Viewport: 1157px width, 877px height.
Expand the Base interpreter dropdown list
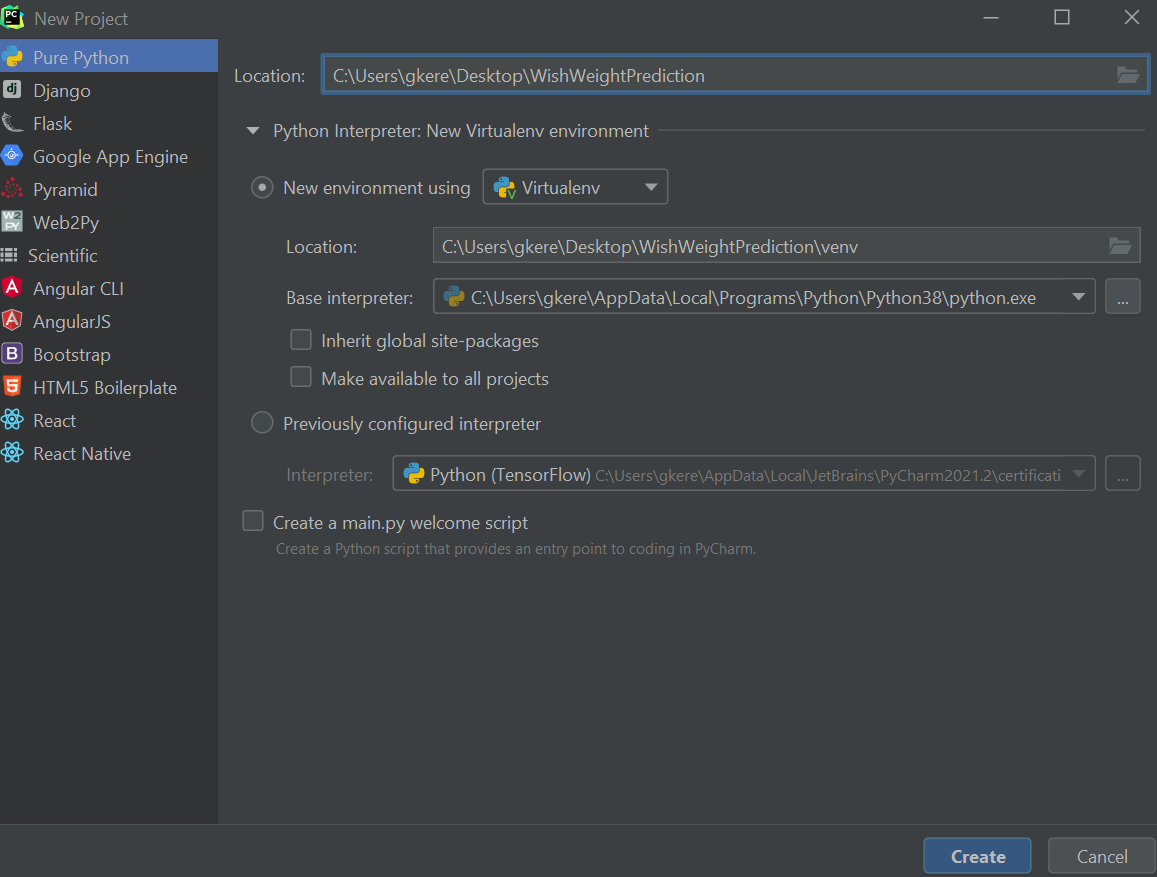tap(1078, 297)
